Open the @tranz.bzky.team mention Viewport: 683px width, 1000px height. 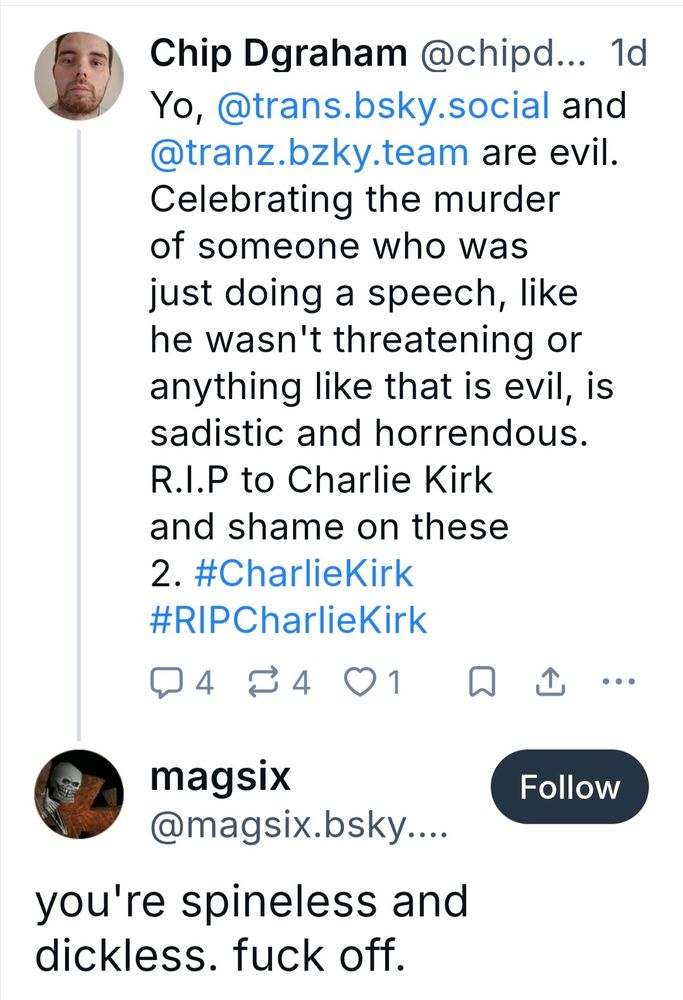[x=309, y=152]
